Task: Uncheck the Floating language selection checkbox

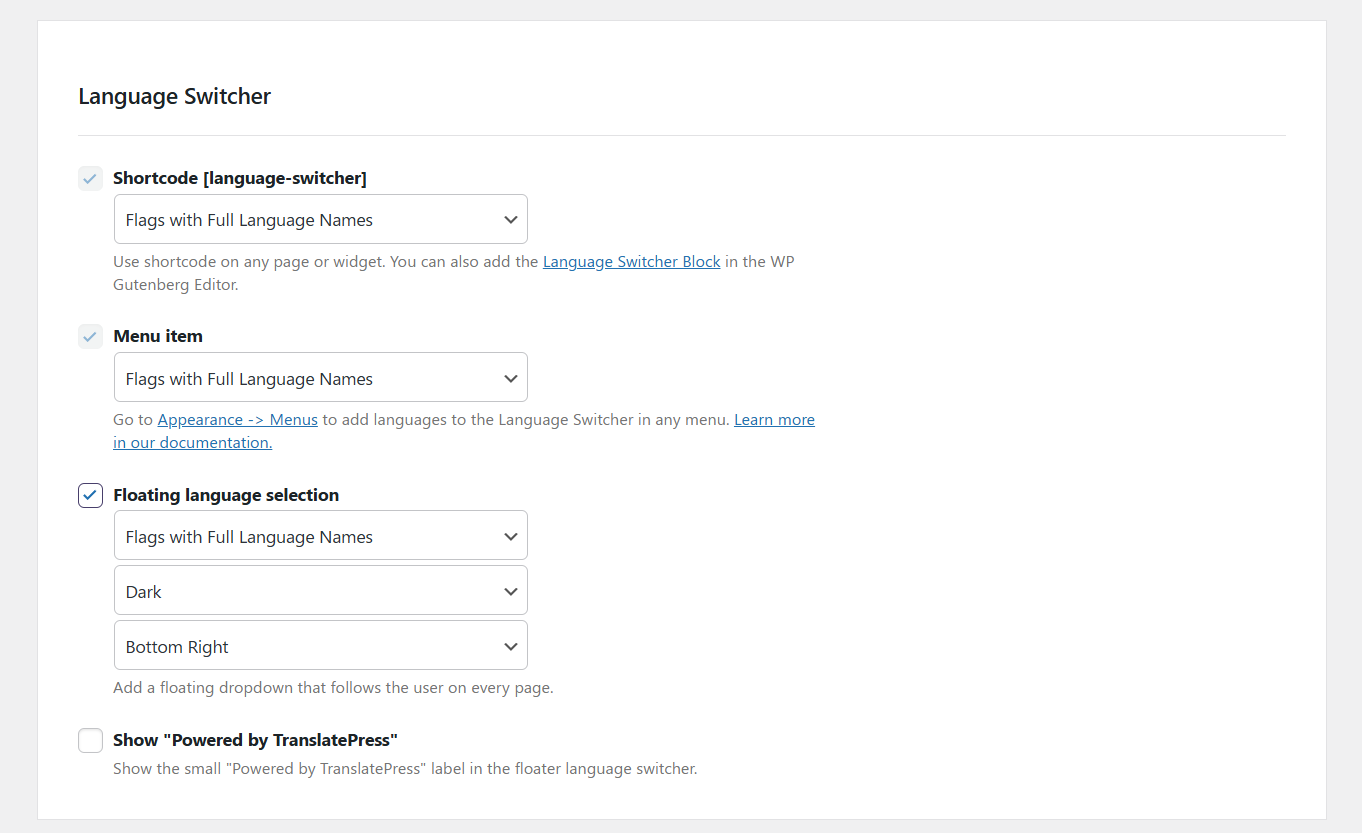Action: [90, 495]
